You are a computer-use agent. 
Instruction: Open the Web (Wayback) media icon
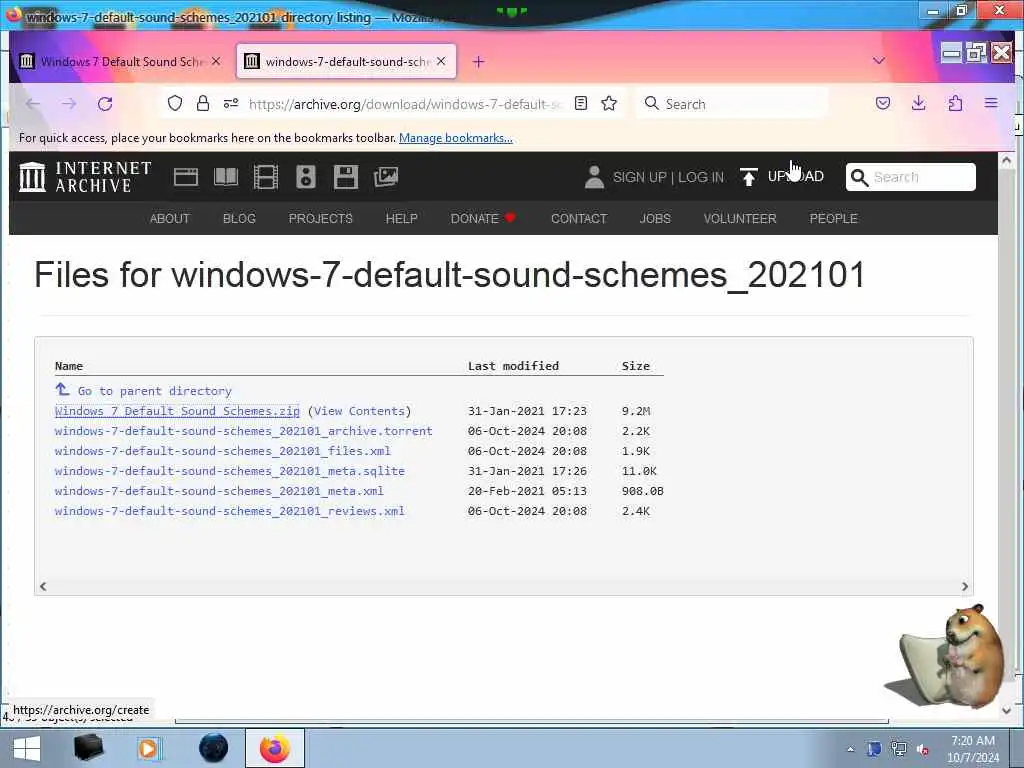(185, 177)
